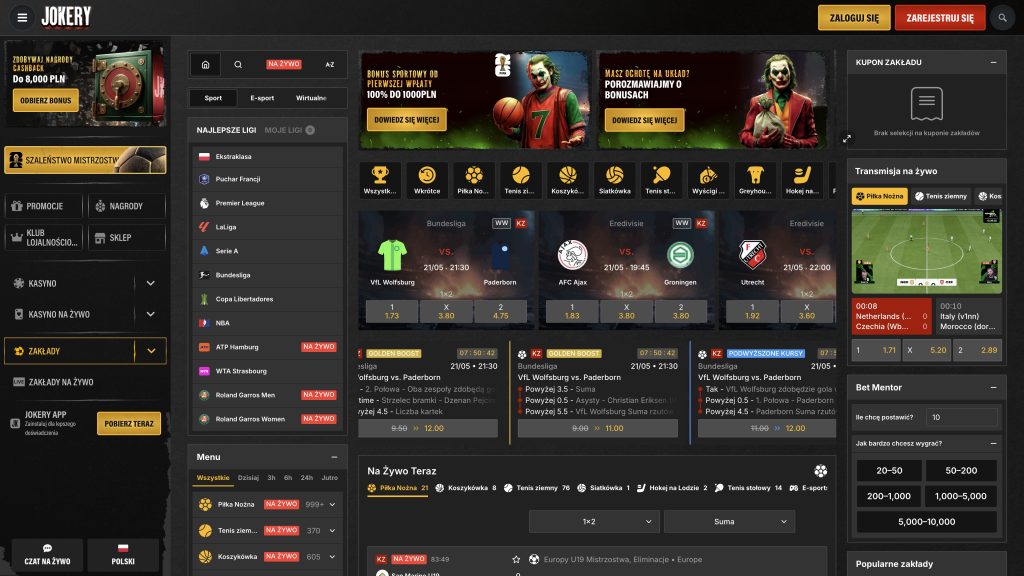The image size is (1024, 576).
Task: Select the Wkrótce clock icon
Action: [427, 180]
